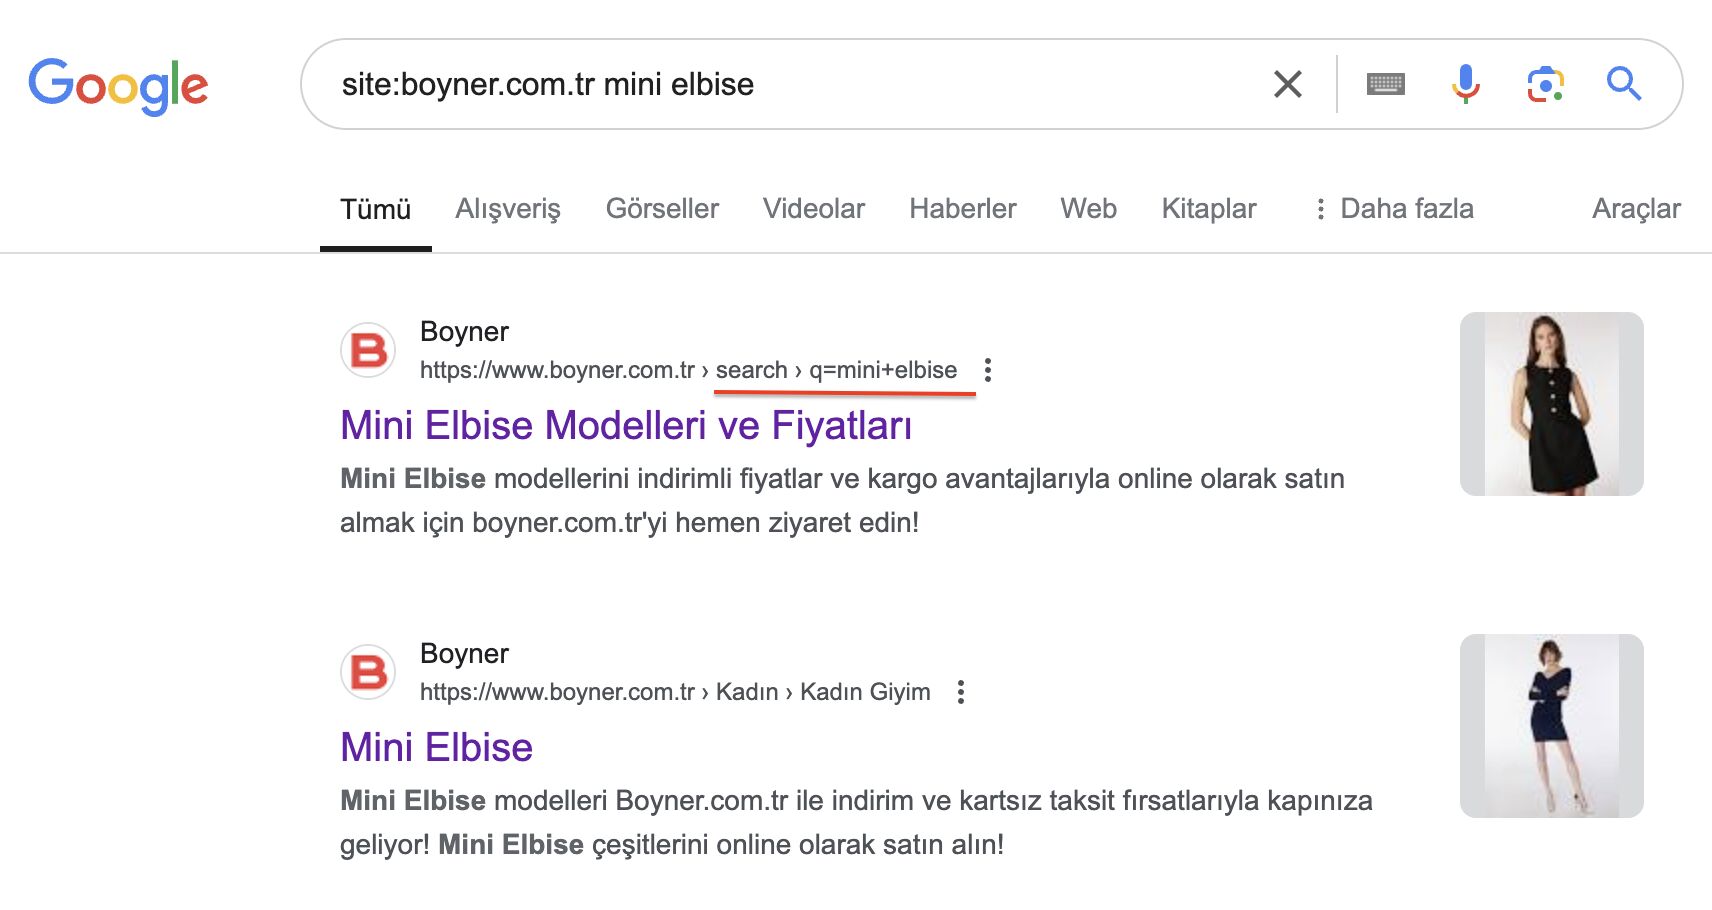Screen dimensions: 1712x910
Task: Open the Haberler tab
Action: click(x=962, y=209)
